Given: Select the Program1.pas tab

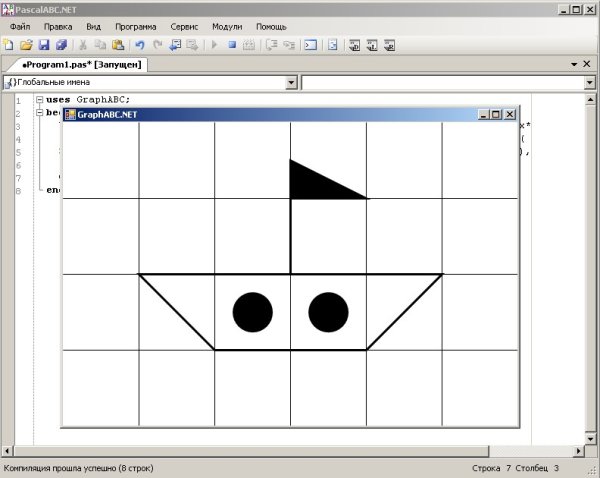Looking at the screenshot, I should point(75,64).
